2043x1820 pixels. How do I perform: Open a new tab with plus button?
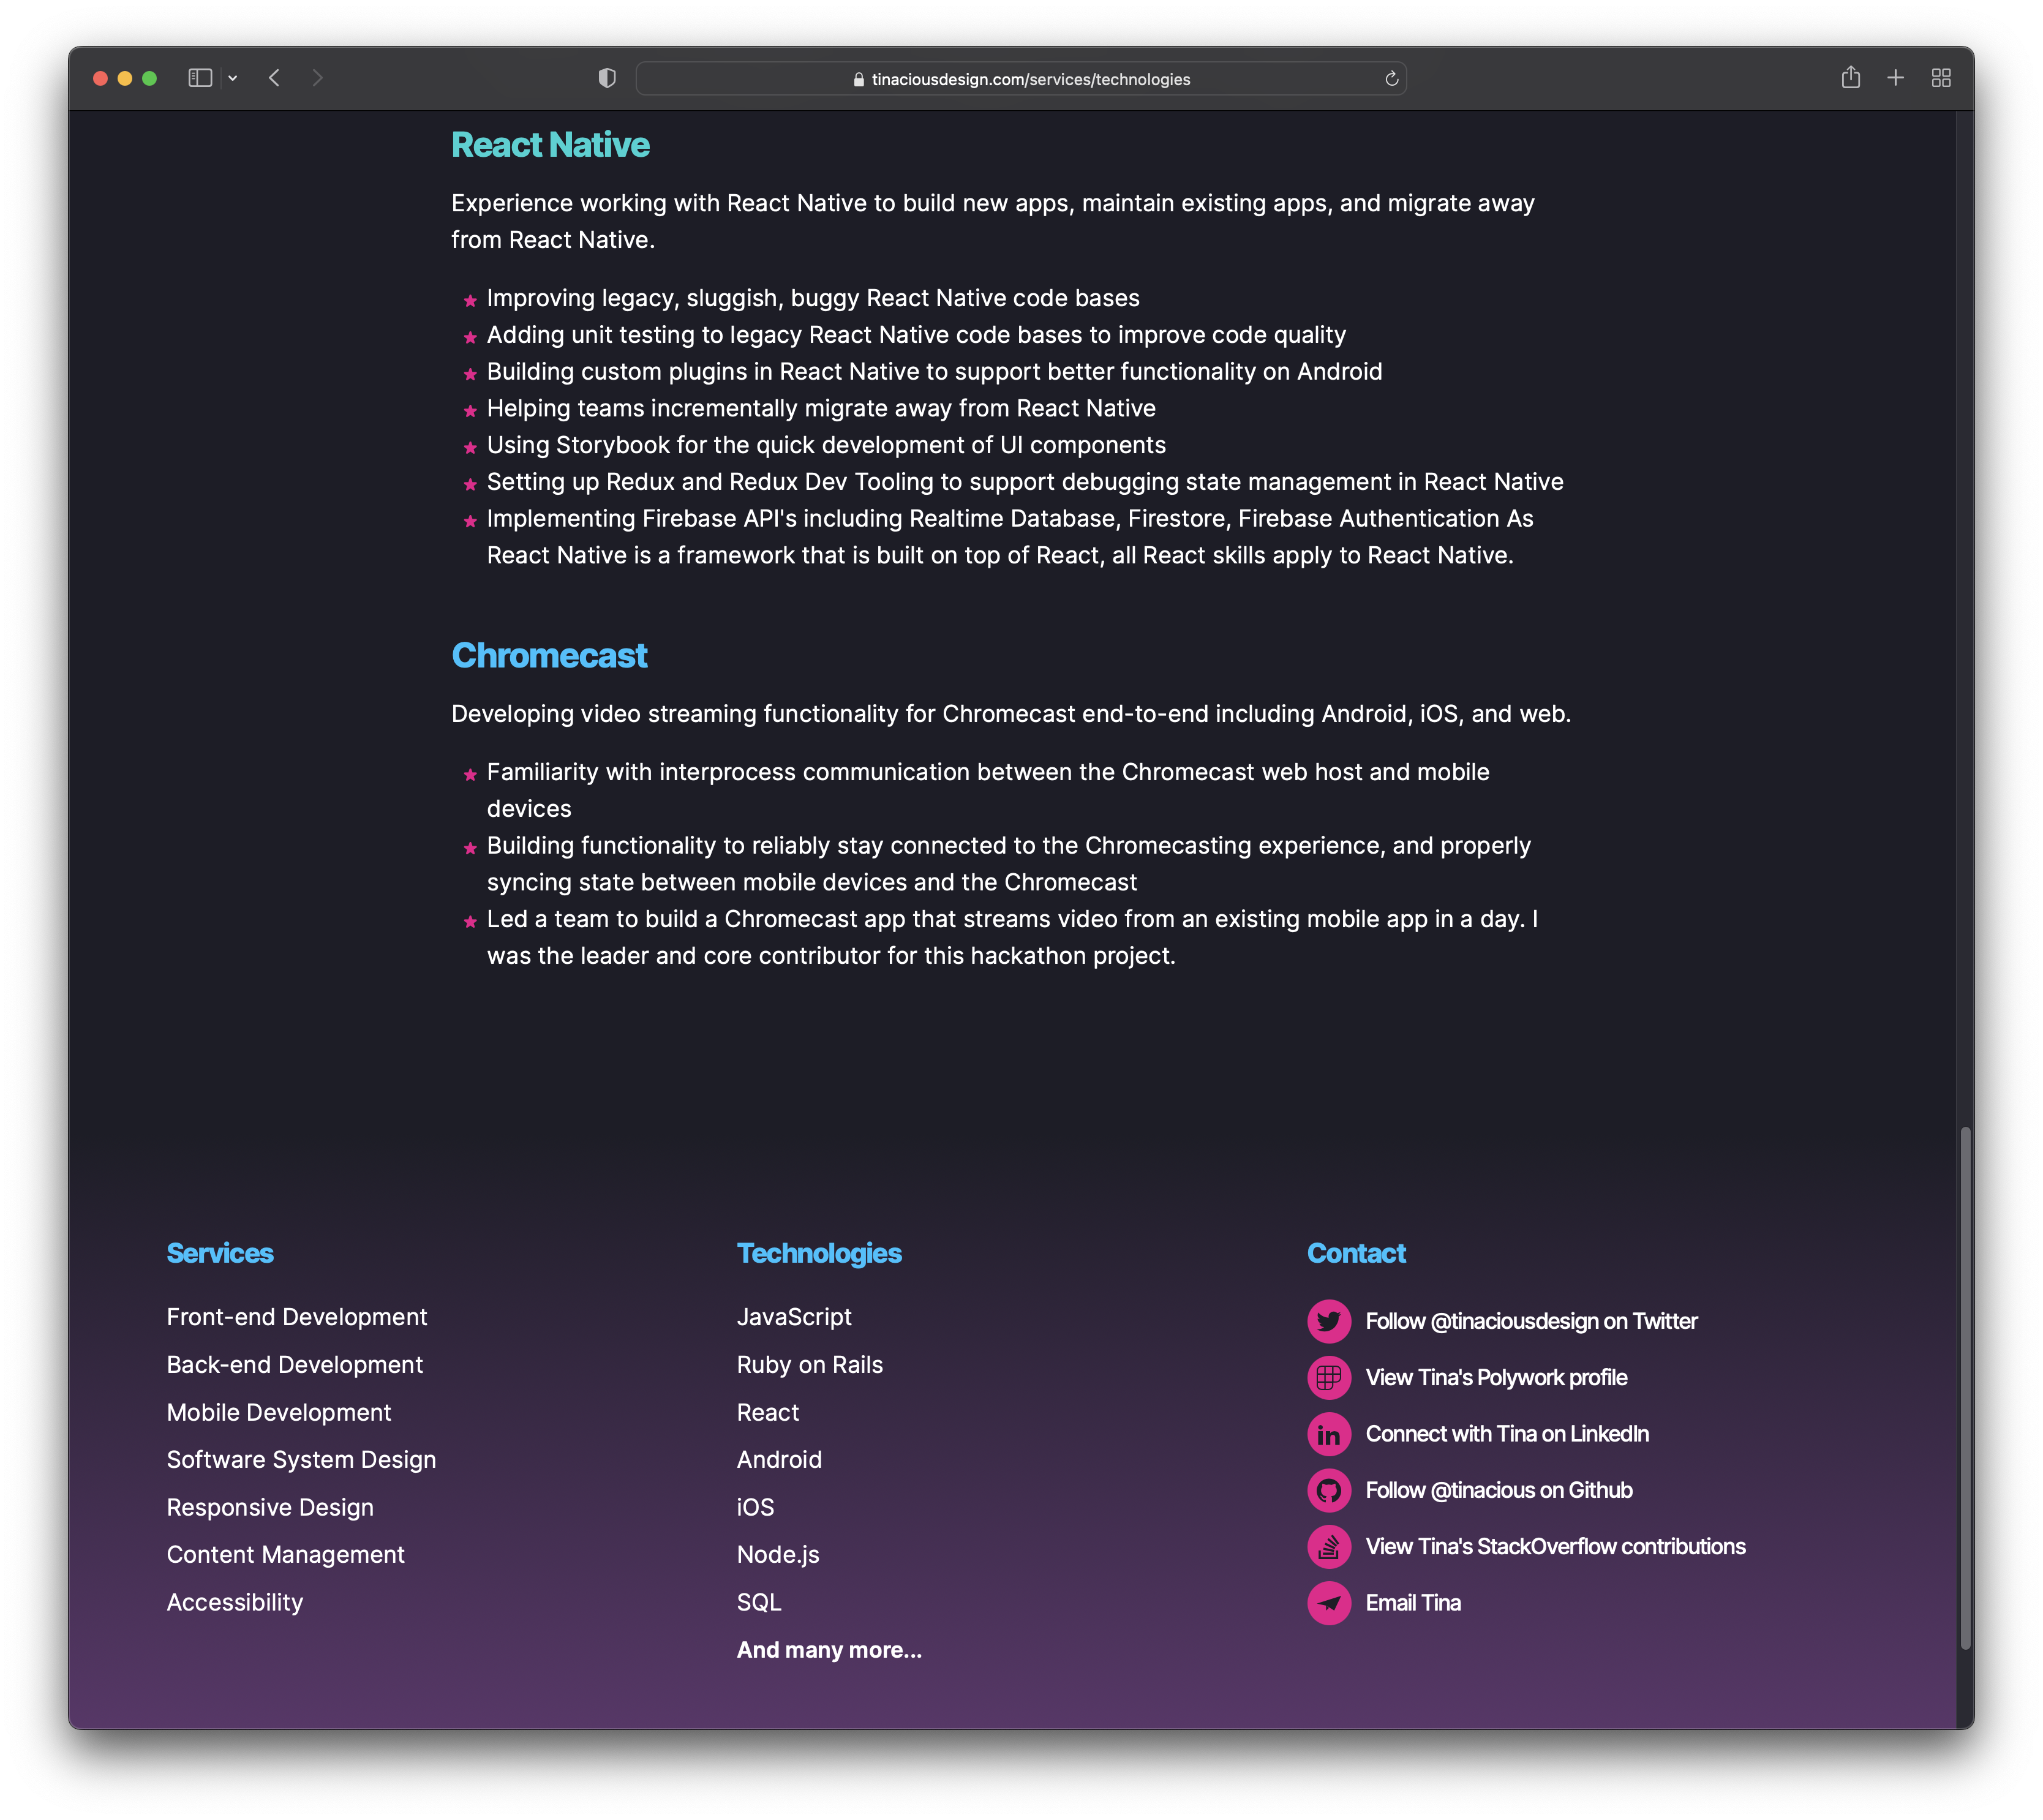(x=1895, y=78)
